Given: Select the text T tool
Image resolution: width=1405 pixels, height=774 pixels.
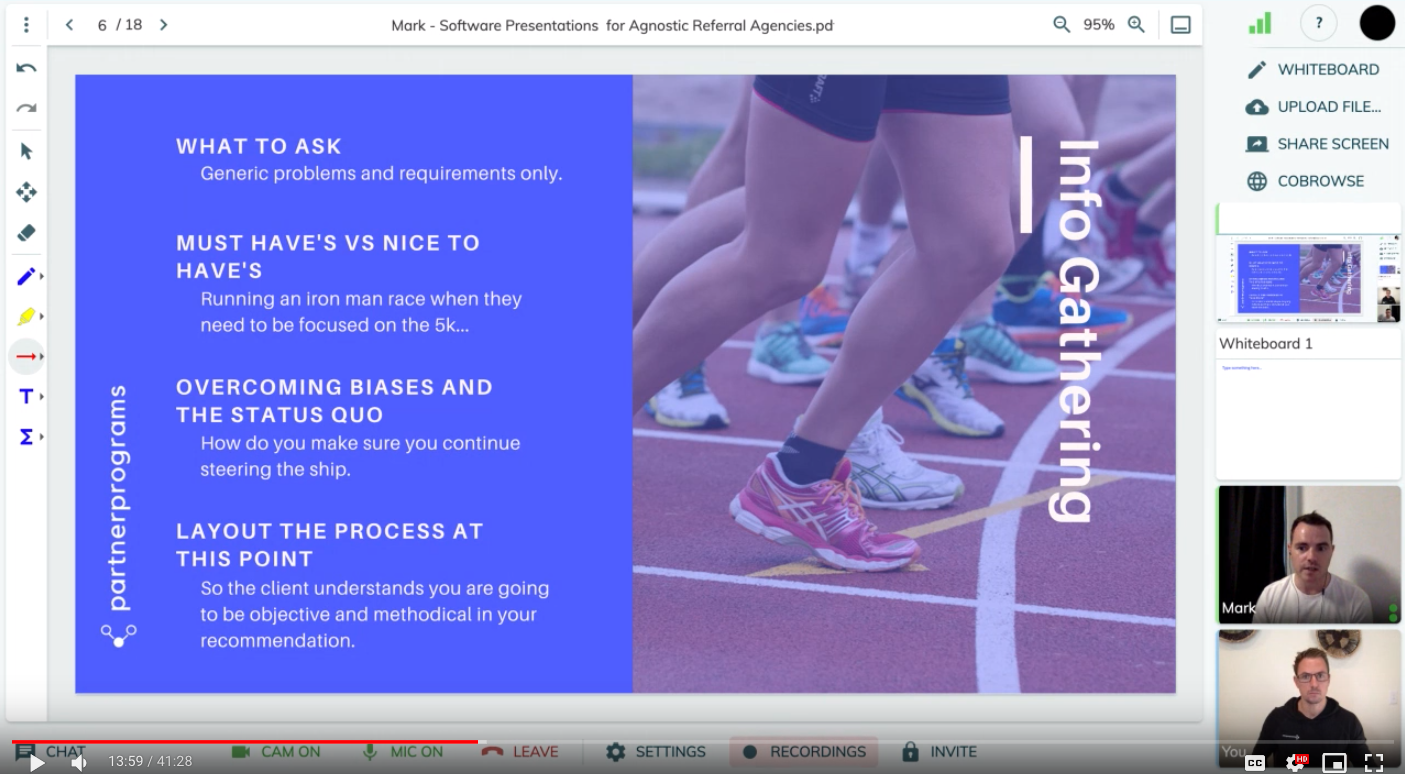Looking at the screenshot, I should pyautogui.click(x=25, y=397).
